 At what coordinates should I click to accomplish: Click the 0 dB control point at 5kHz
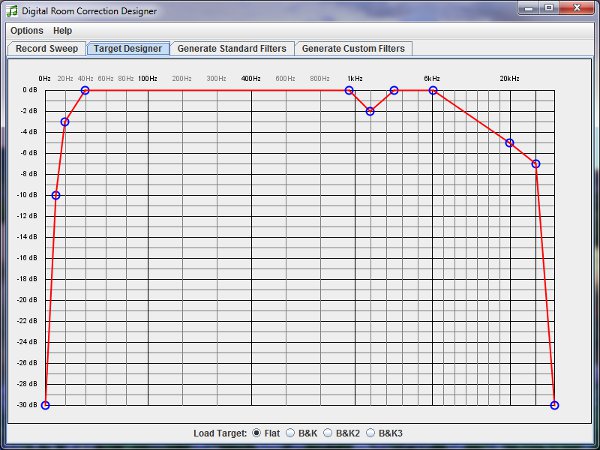click(x=433, y=90)
